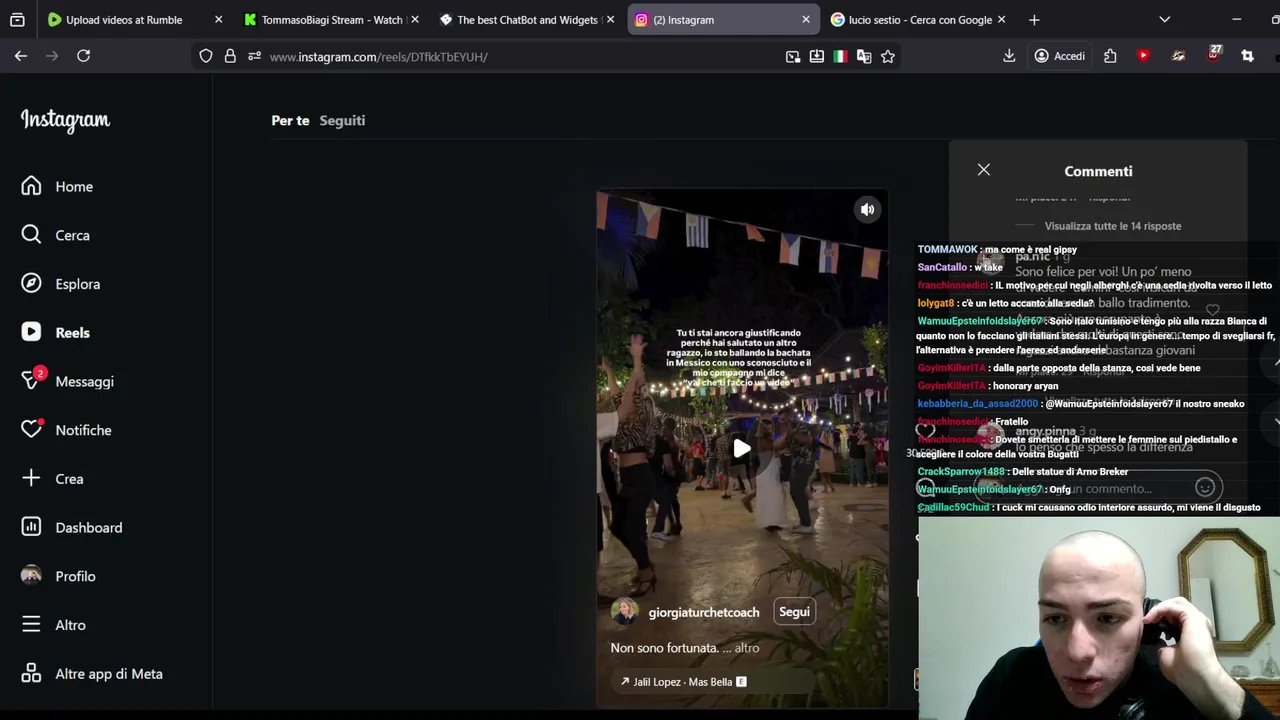The width and height of the screenshot is (1280, 720).
Task: Switch to Upload videos at Rumble tab
Action: coord(124,20)
